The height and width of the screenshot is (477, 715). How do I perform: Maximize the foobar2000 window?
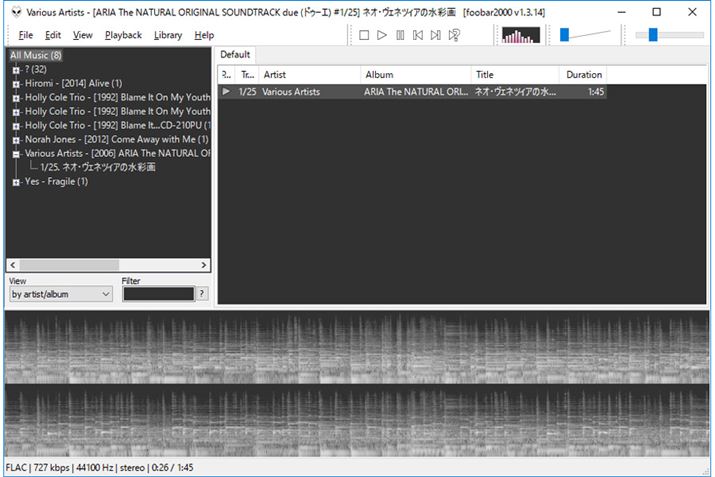tap(656, 12)
